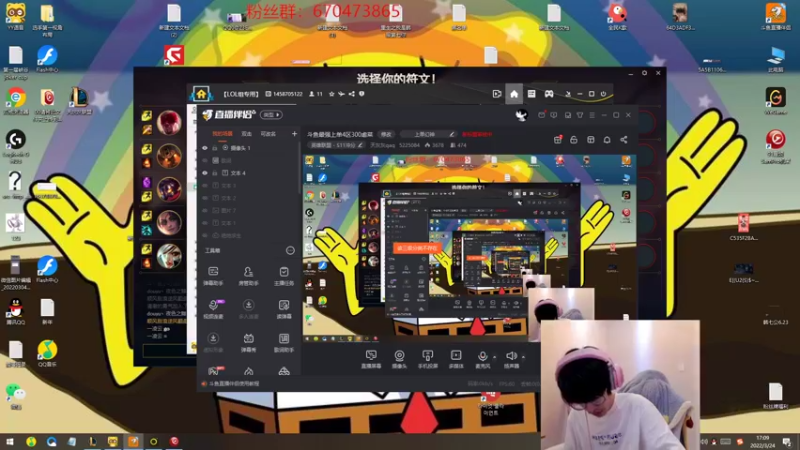Toggle lock on 文本 4 source
The image size is (800, 450).
(215, 173)
